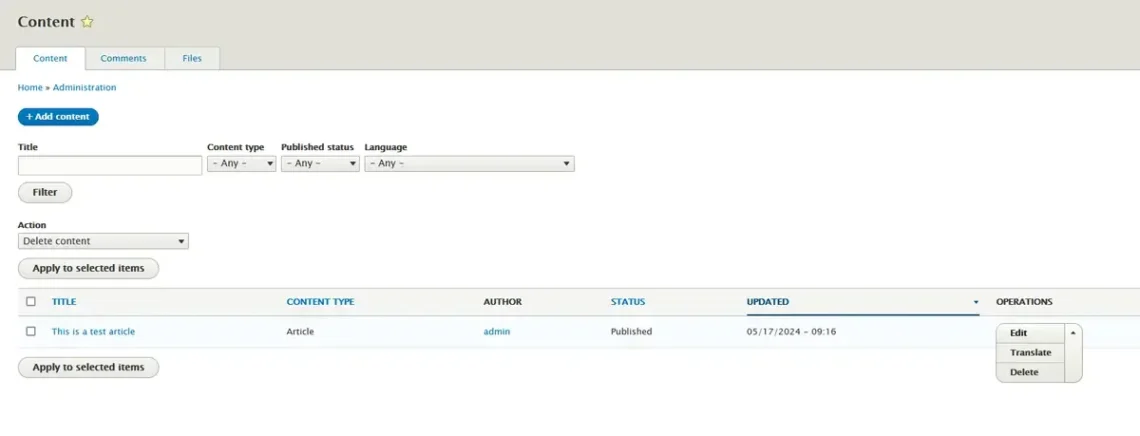Switch to the Comments tab
Viewport: 1140px width, 436px height.
123,58
